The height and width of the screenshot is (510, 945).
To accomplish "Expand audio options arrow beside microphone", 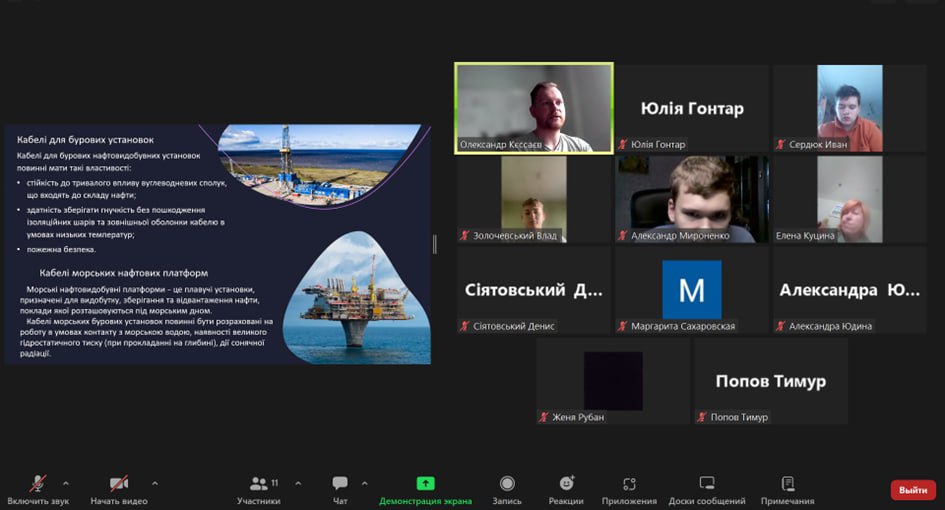I will 66,482.
